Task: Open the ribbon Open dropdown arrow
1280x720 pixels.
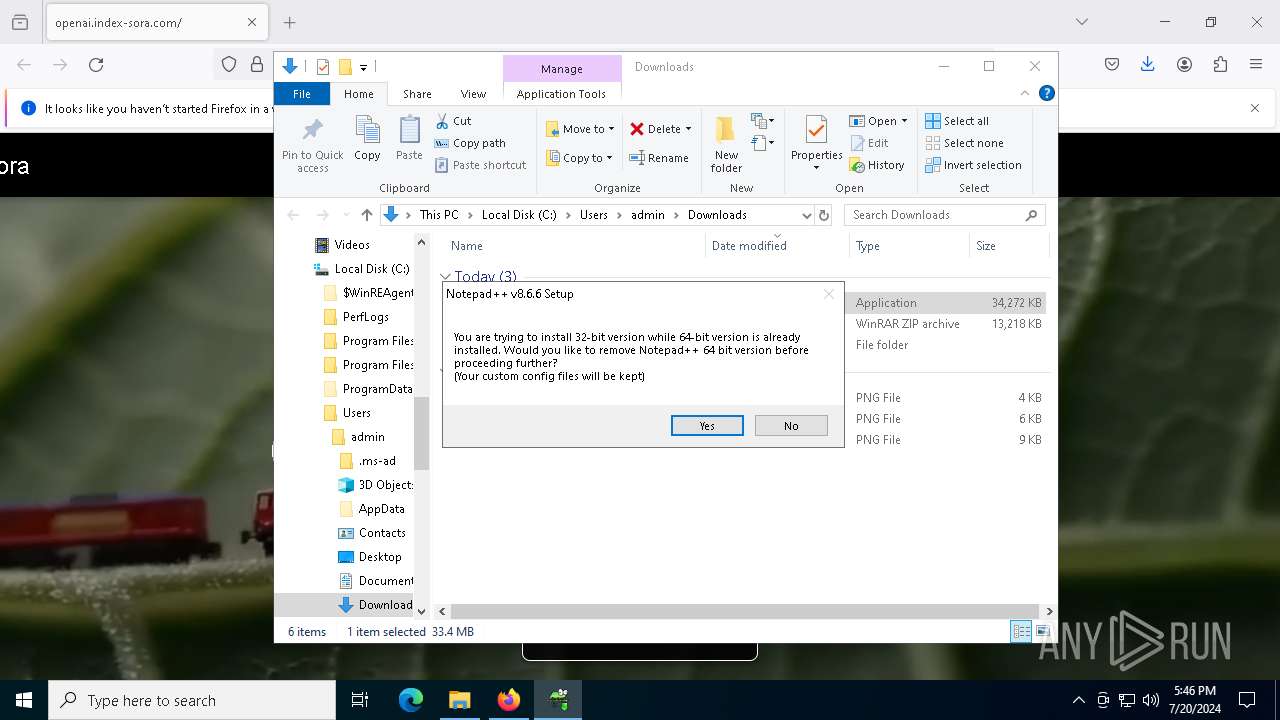Action: (x=904, y=121)
